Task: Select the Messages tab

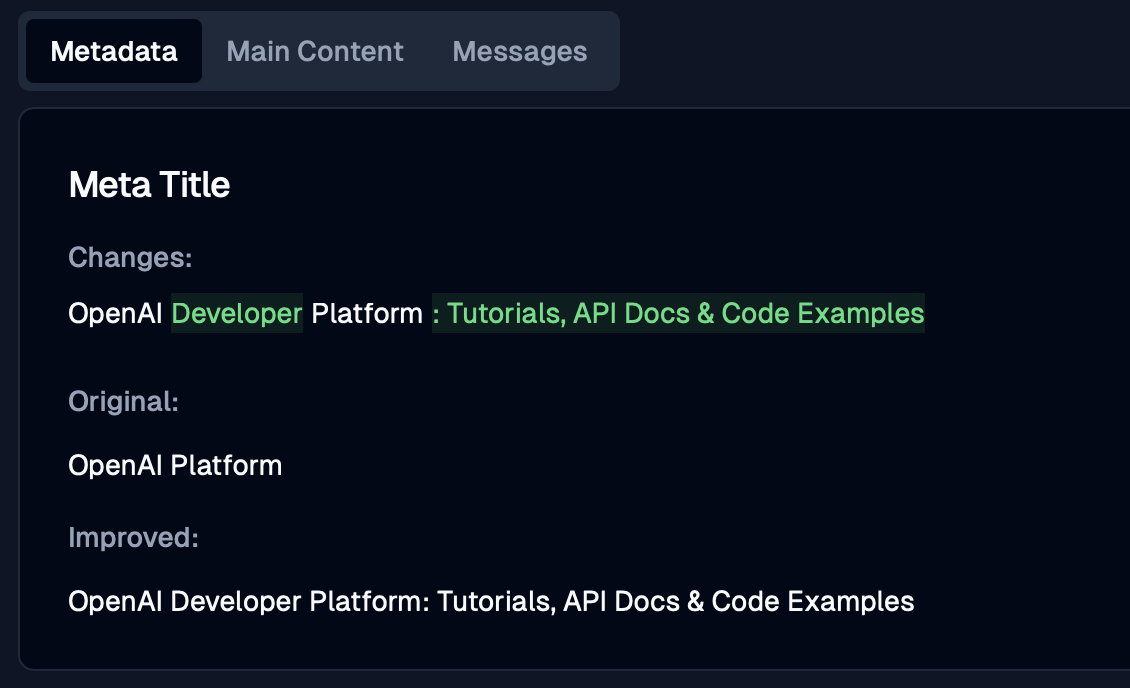Action: [519, 51]
